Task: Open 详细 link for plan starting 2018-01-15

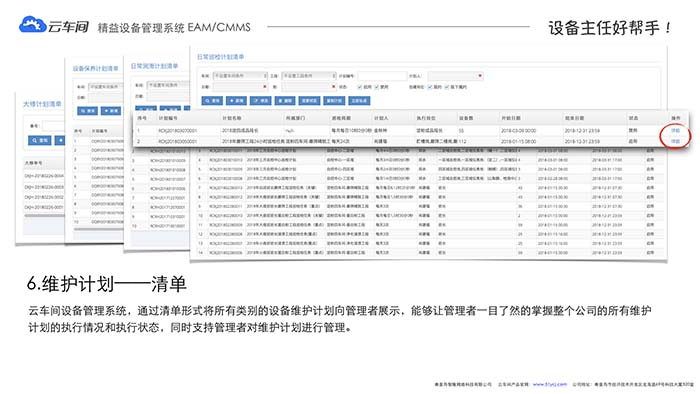Action: pos(675,141)
